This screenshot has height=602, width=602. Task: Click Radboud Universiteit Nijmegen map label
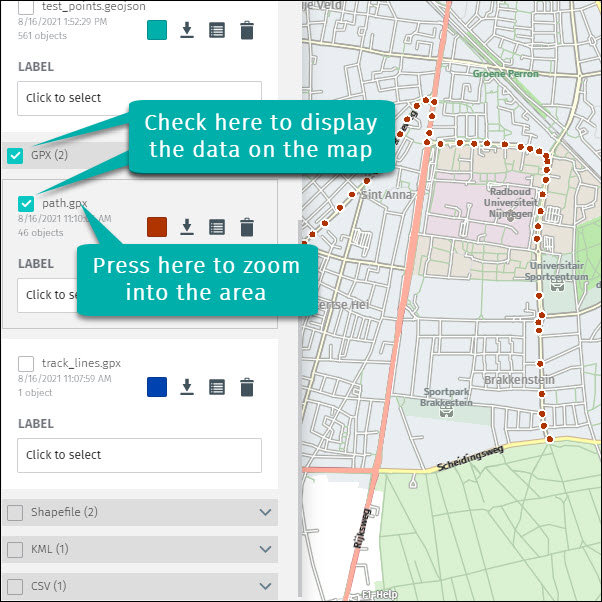click(x=510, y=203)
